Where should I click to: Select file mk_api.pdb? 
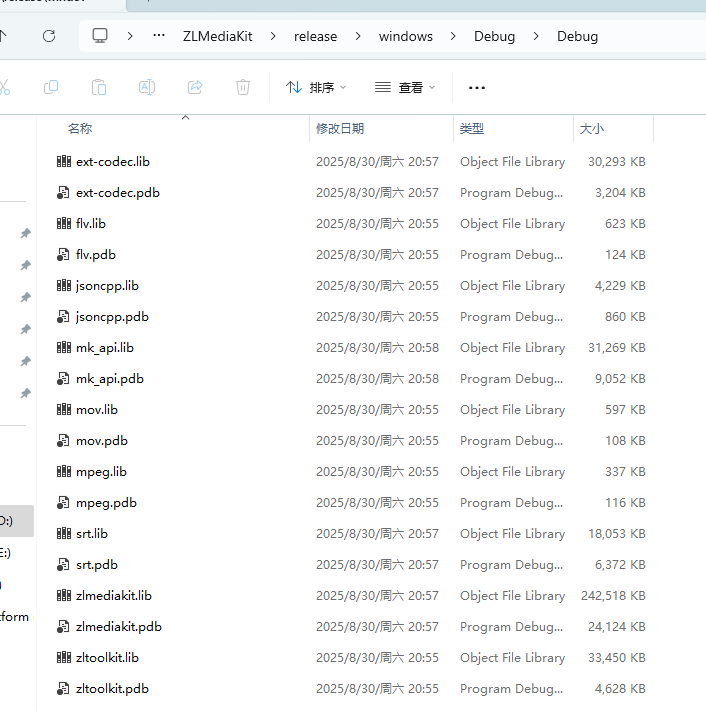(x=110, y=379)
